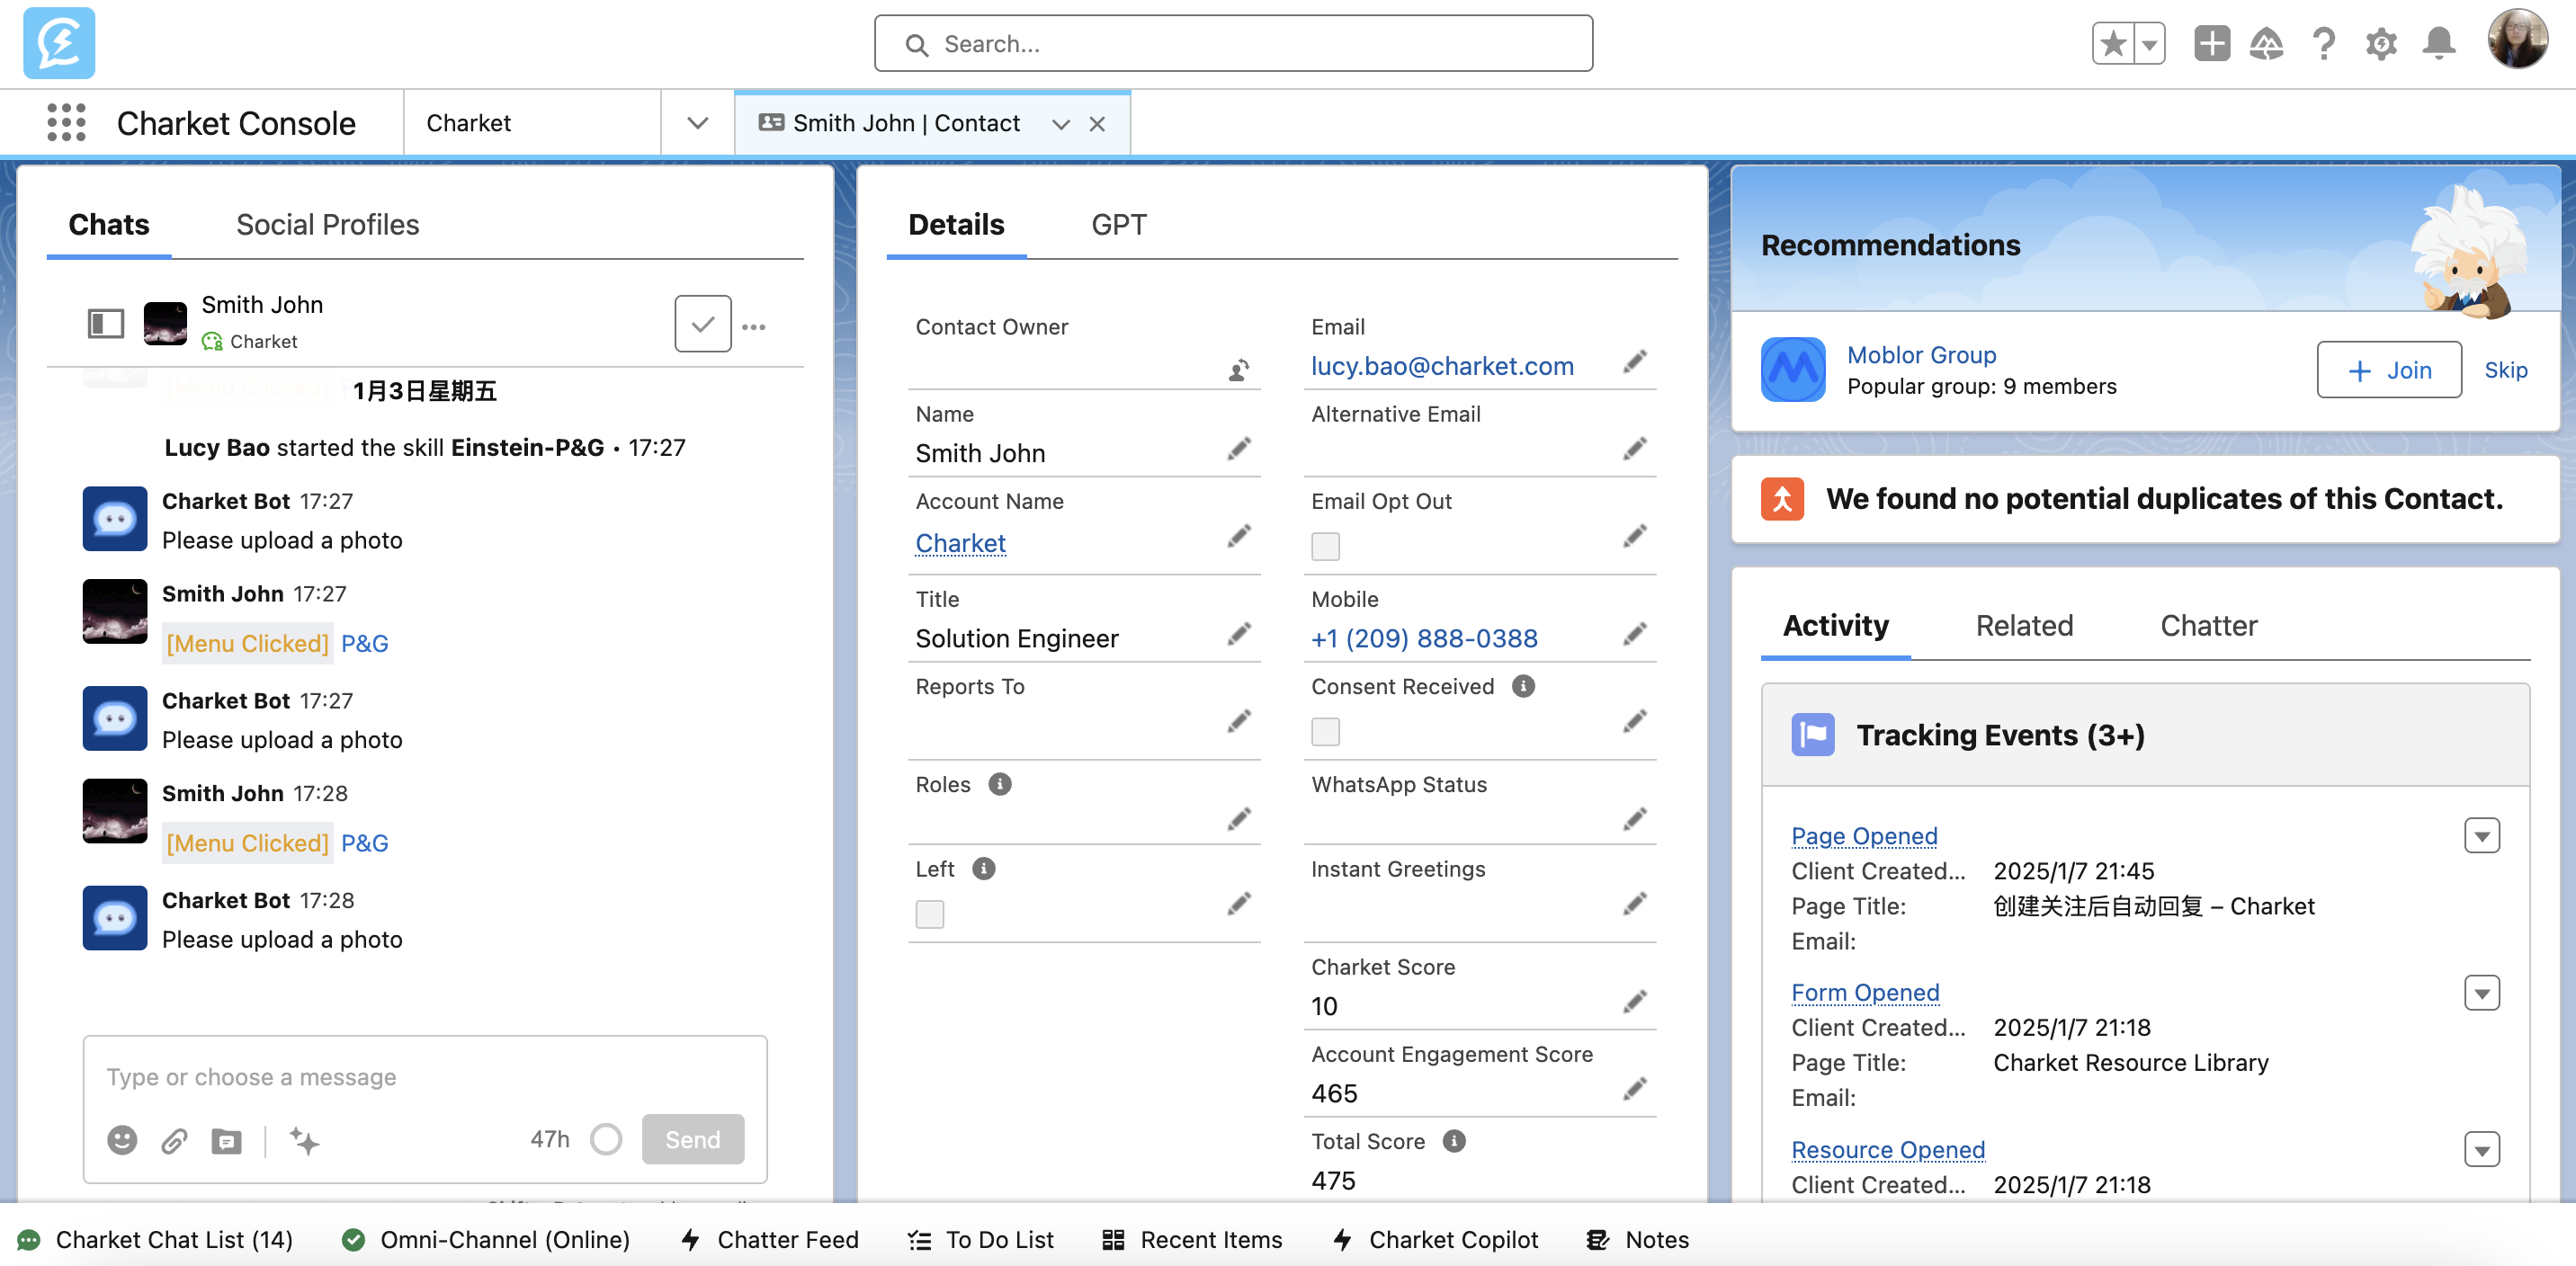Viewport: 2576px width, 1266px height.
Task: Close the Smith John Contact tab
Action: pyautogui.click(x=1097, y=123)
